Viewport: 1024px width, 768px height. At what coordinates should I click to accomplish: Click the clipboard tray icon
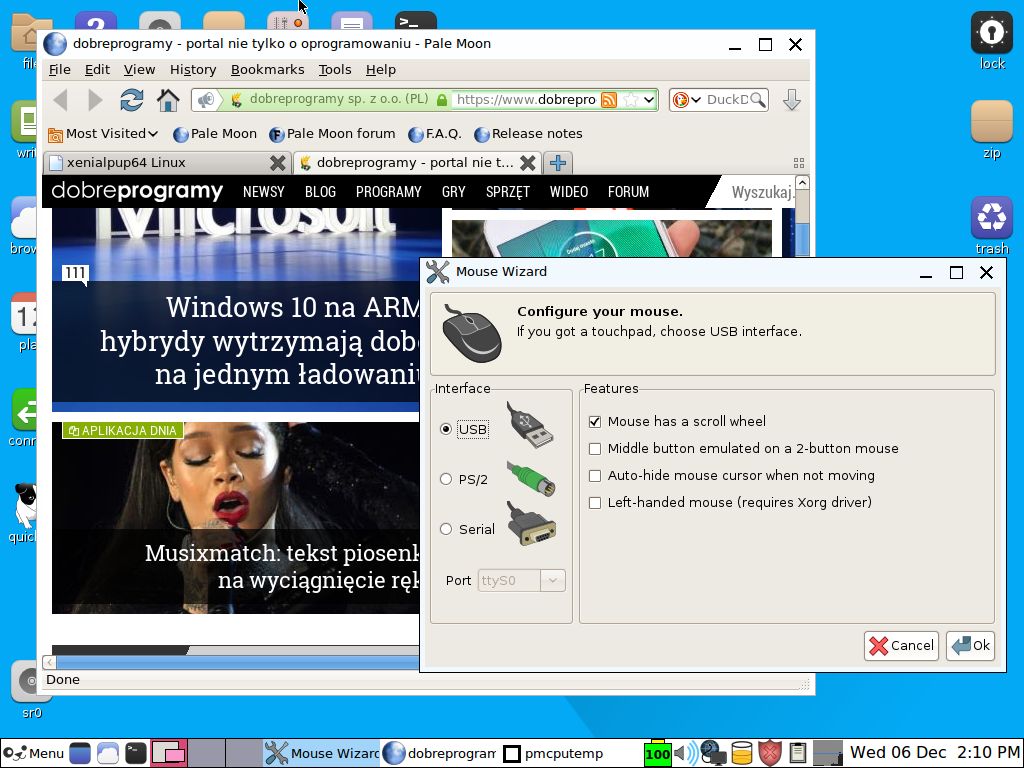click(x=797, y=753)
